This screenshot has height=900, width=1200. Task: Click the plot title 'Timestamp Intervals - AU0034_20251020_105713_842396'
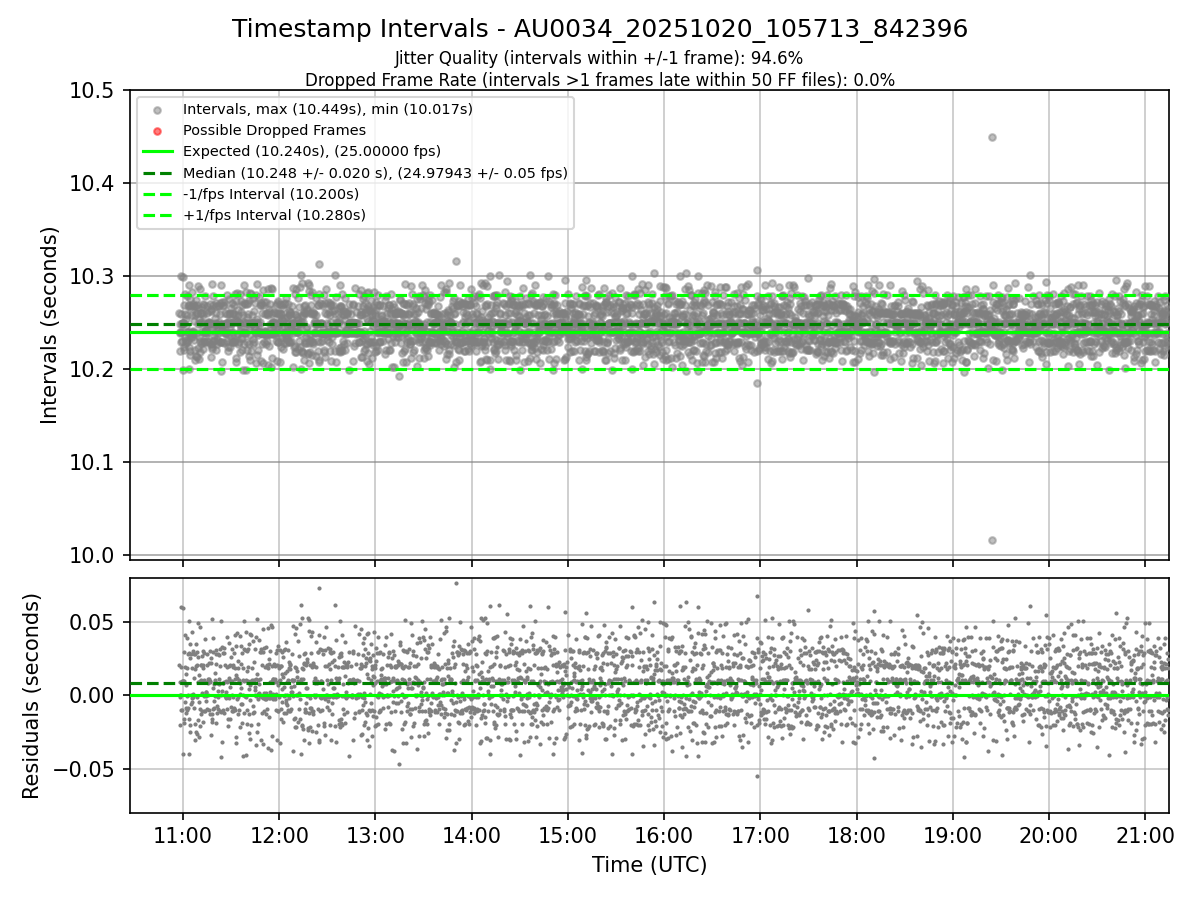(x=600, y=29)
